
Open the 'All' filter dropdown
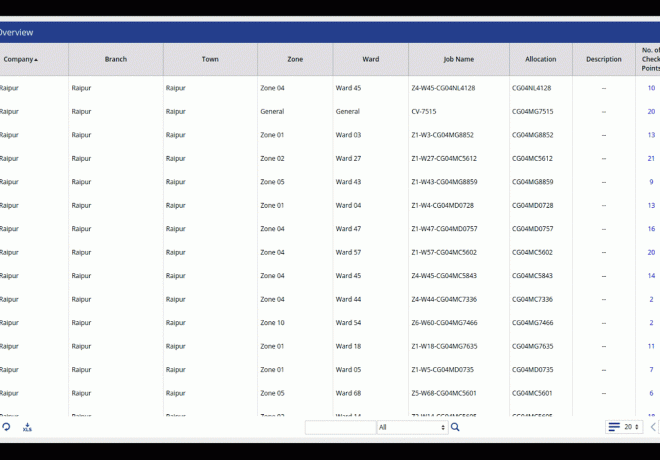pos(412,427)
